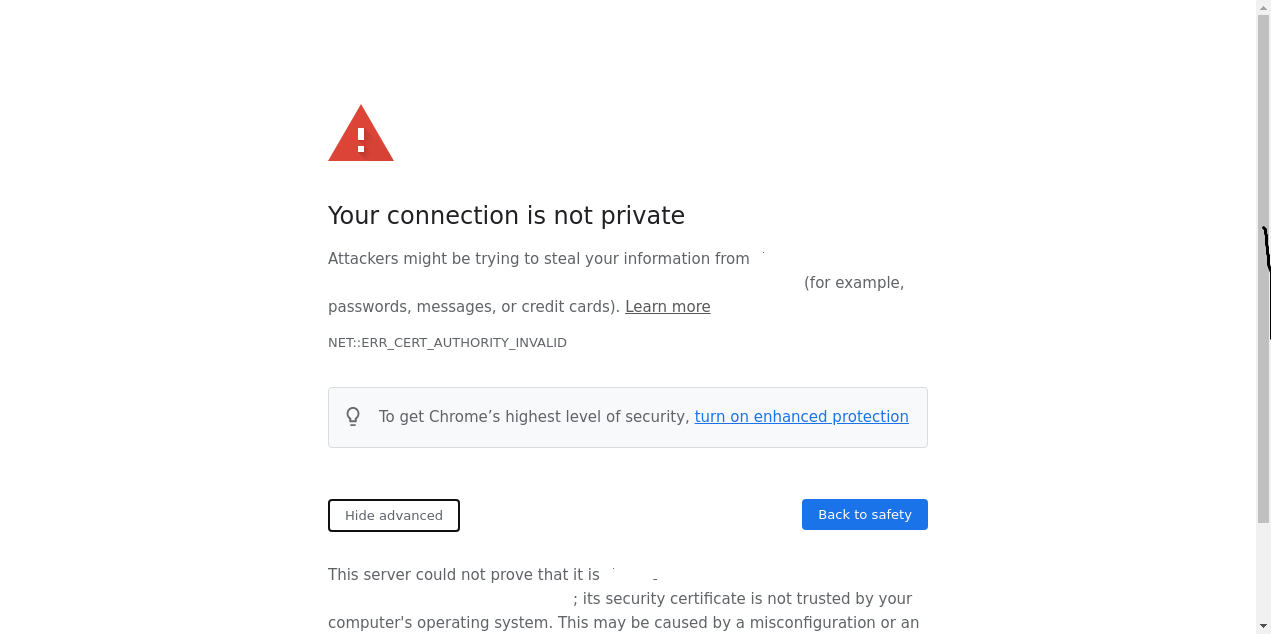Click the enhanced protection suggestion box

coord(628,417)
